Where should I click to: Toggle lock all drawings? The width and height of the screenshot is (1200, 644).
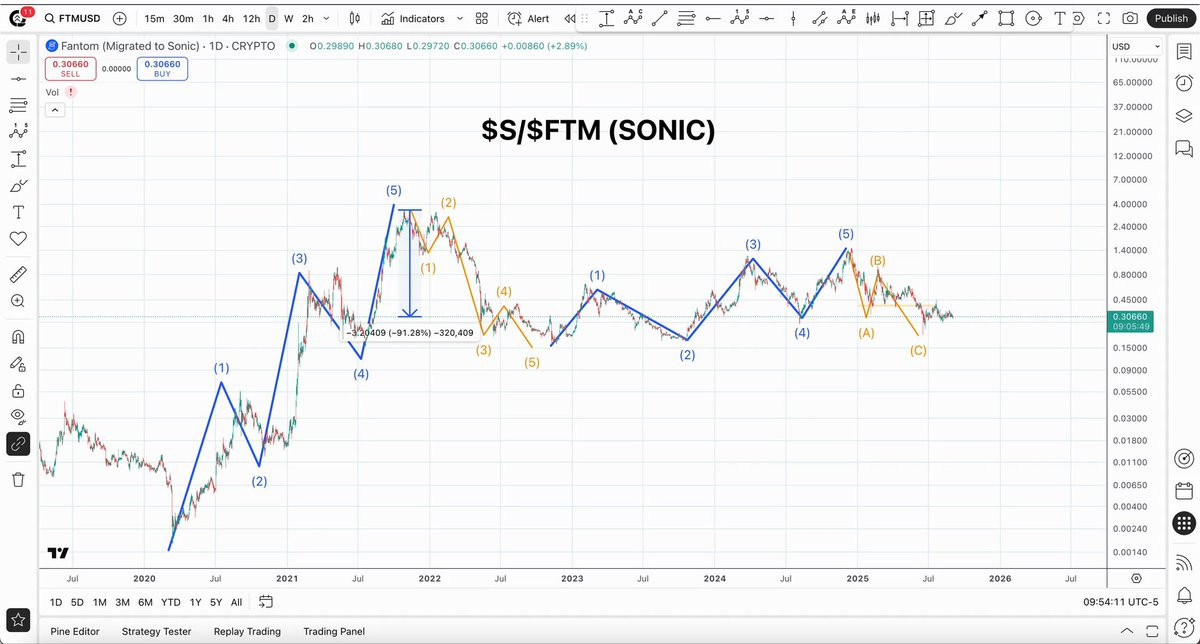18,390
